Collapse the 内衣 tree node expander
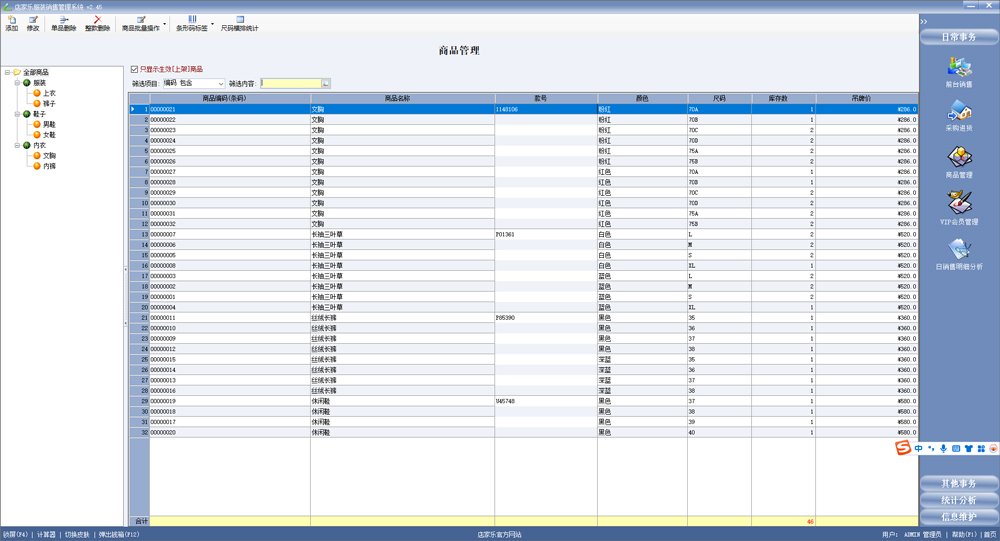This screenshot has height=541, width=1000. 17,145
